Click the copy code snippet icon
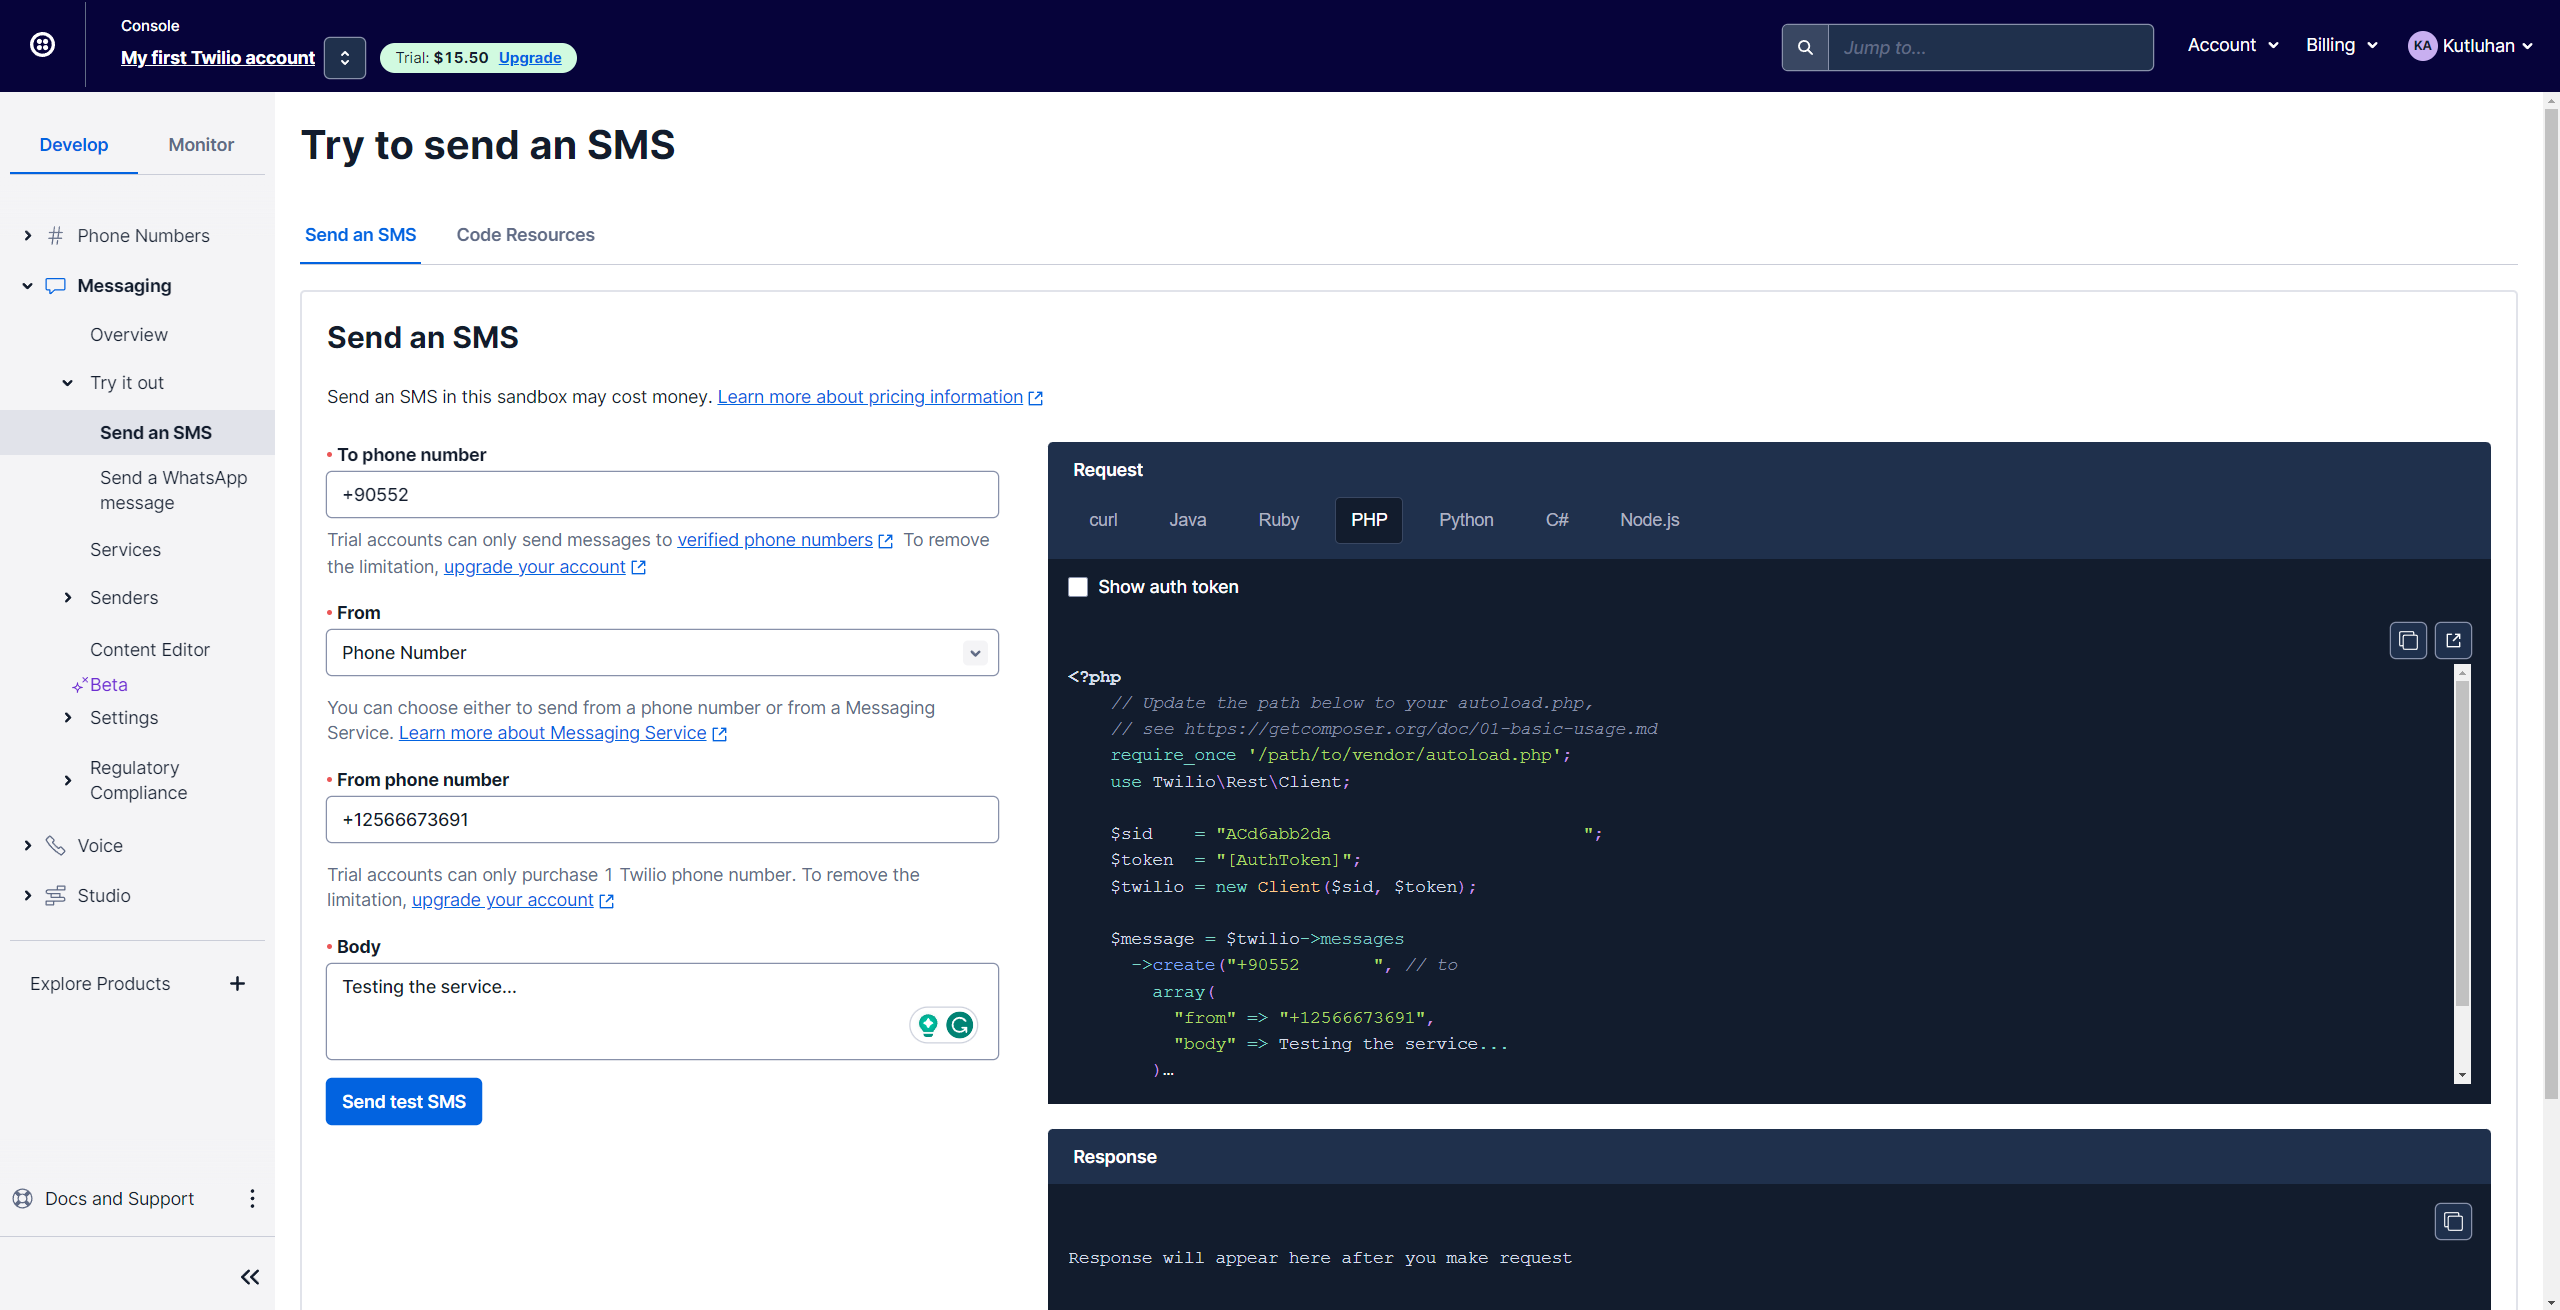 [x=2408, y=640]
